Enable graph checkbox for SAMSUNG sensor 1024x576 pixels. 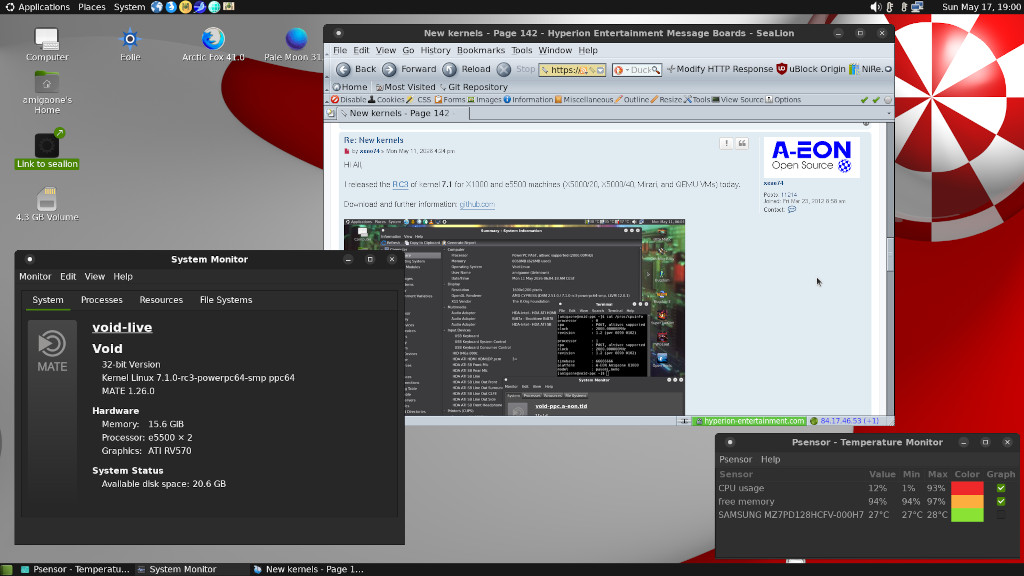(1000, 515)
